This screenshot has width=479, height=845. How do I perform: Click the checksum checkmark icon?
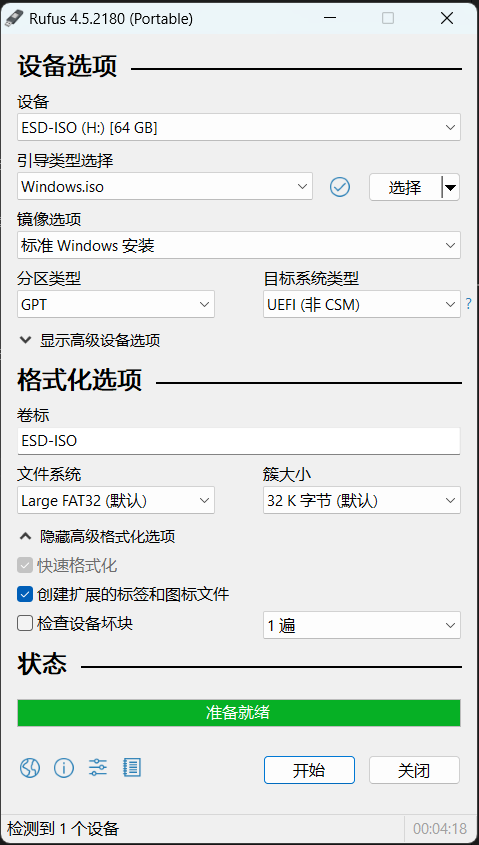[x=339, y=187]
